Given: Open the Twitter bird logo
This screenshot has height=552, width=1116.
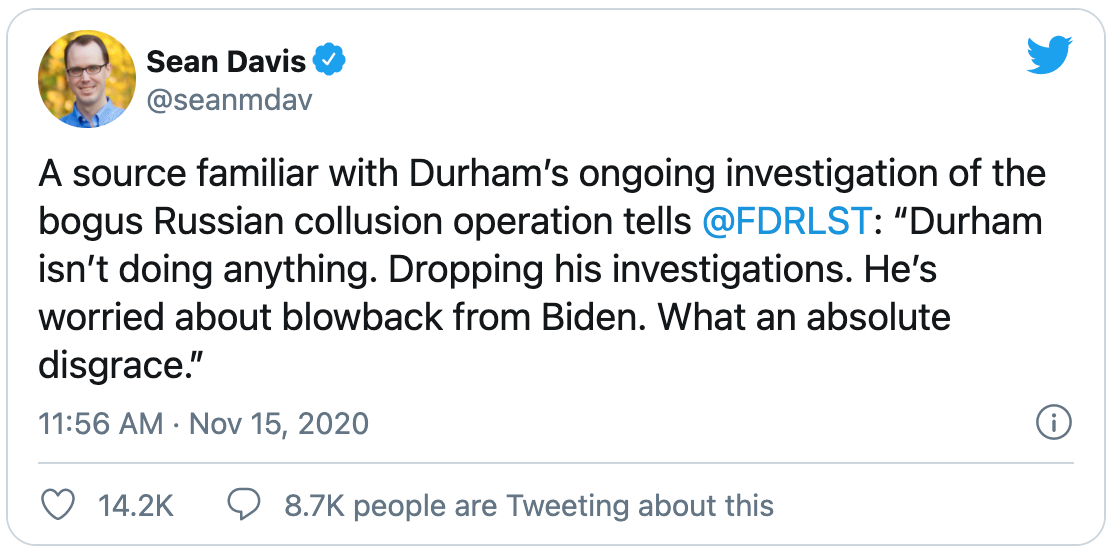Looking at the screenshot, I should pos(1050,55).
